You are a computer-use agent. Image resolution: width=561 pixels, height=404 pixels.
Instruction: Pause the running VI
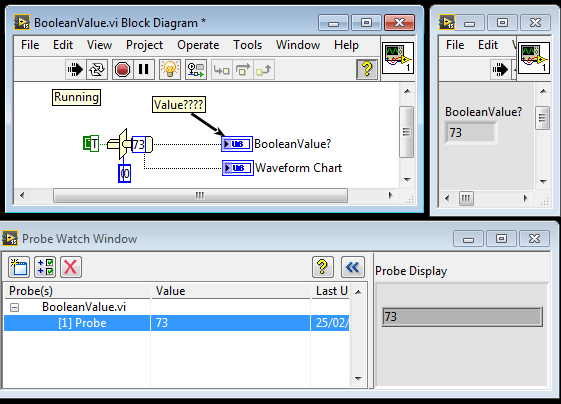coord(143,69)
